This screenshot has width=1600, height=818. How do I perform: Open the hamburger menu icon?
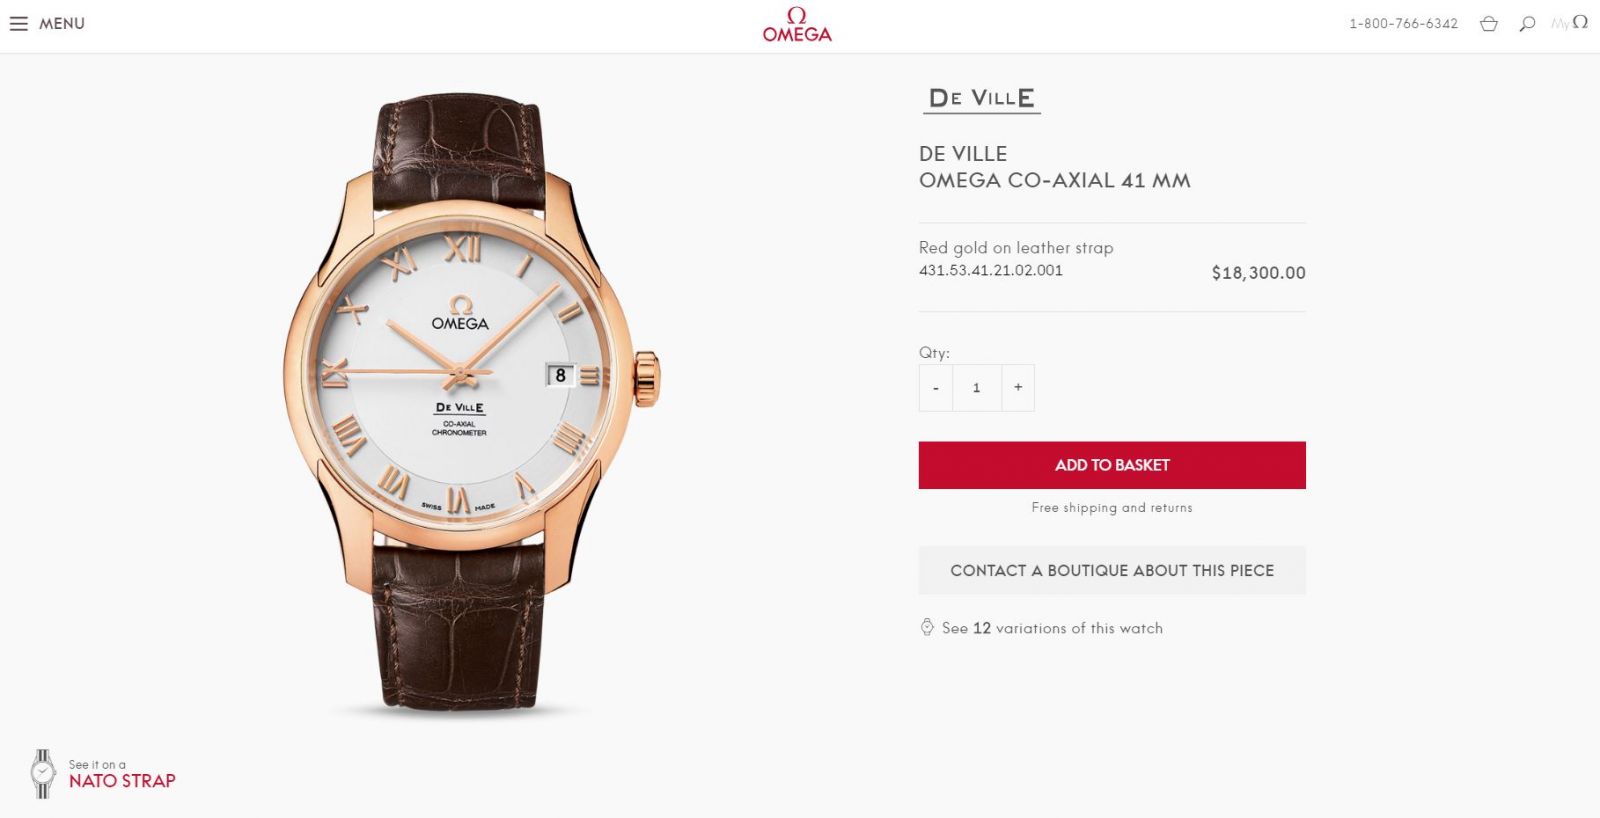pyautogui.click(x=18, y=23)
